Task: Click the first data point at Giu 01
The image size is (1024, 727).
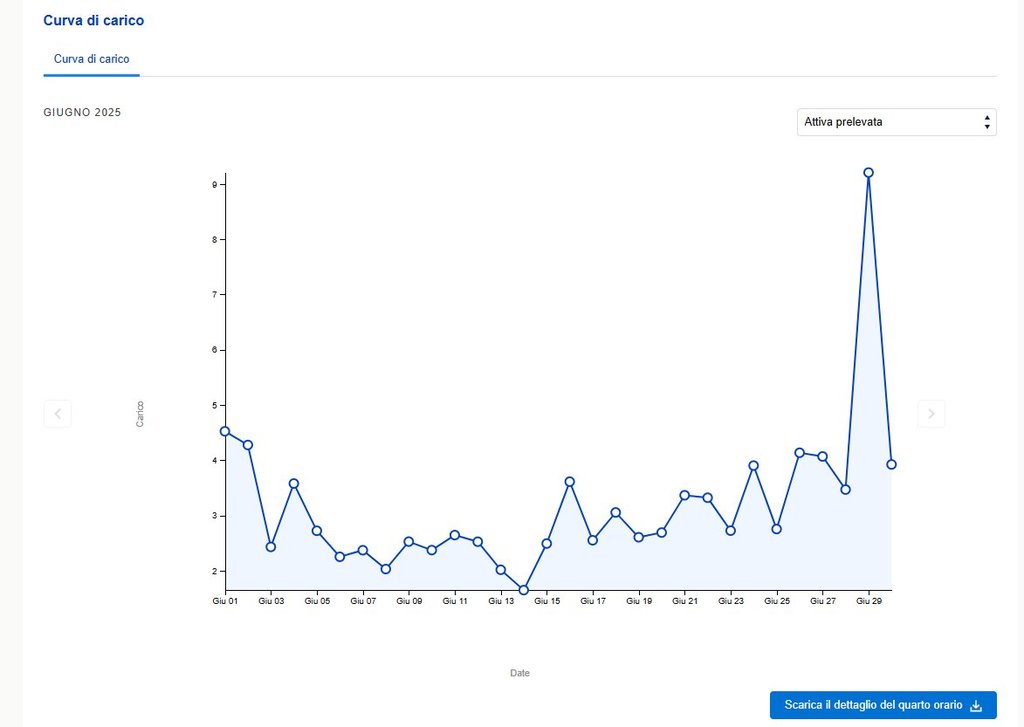Action: click(x=225, y=431)
